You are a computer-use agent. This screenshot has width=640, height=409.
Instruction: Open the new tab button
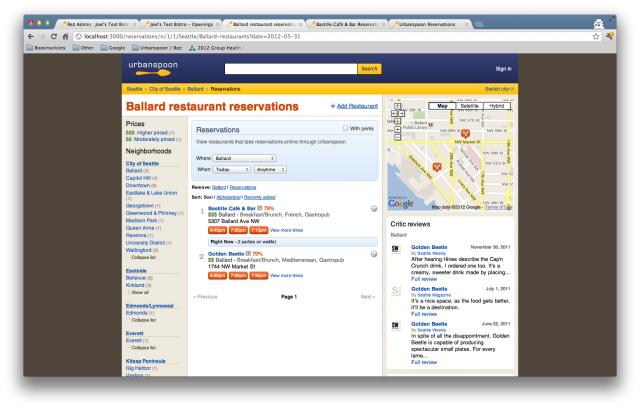tap(479, 24)
